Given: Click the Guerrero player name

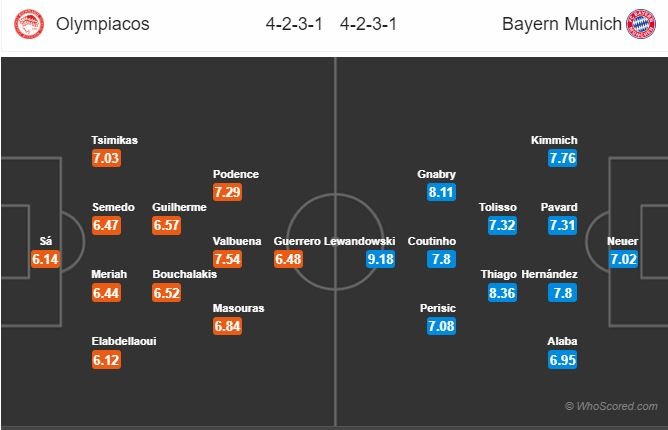Looking at the screenshot, I should pos(297,241).
